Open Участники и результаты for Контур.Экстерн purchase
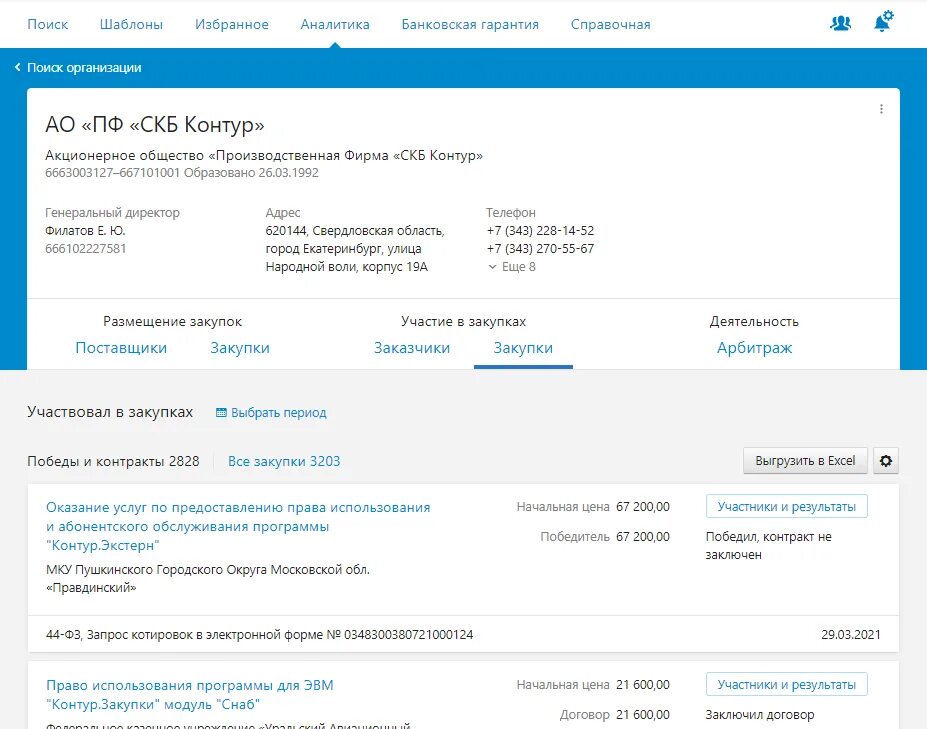 click(x=786, y=507)
